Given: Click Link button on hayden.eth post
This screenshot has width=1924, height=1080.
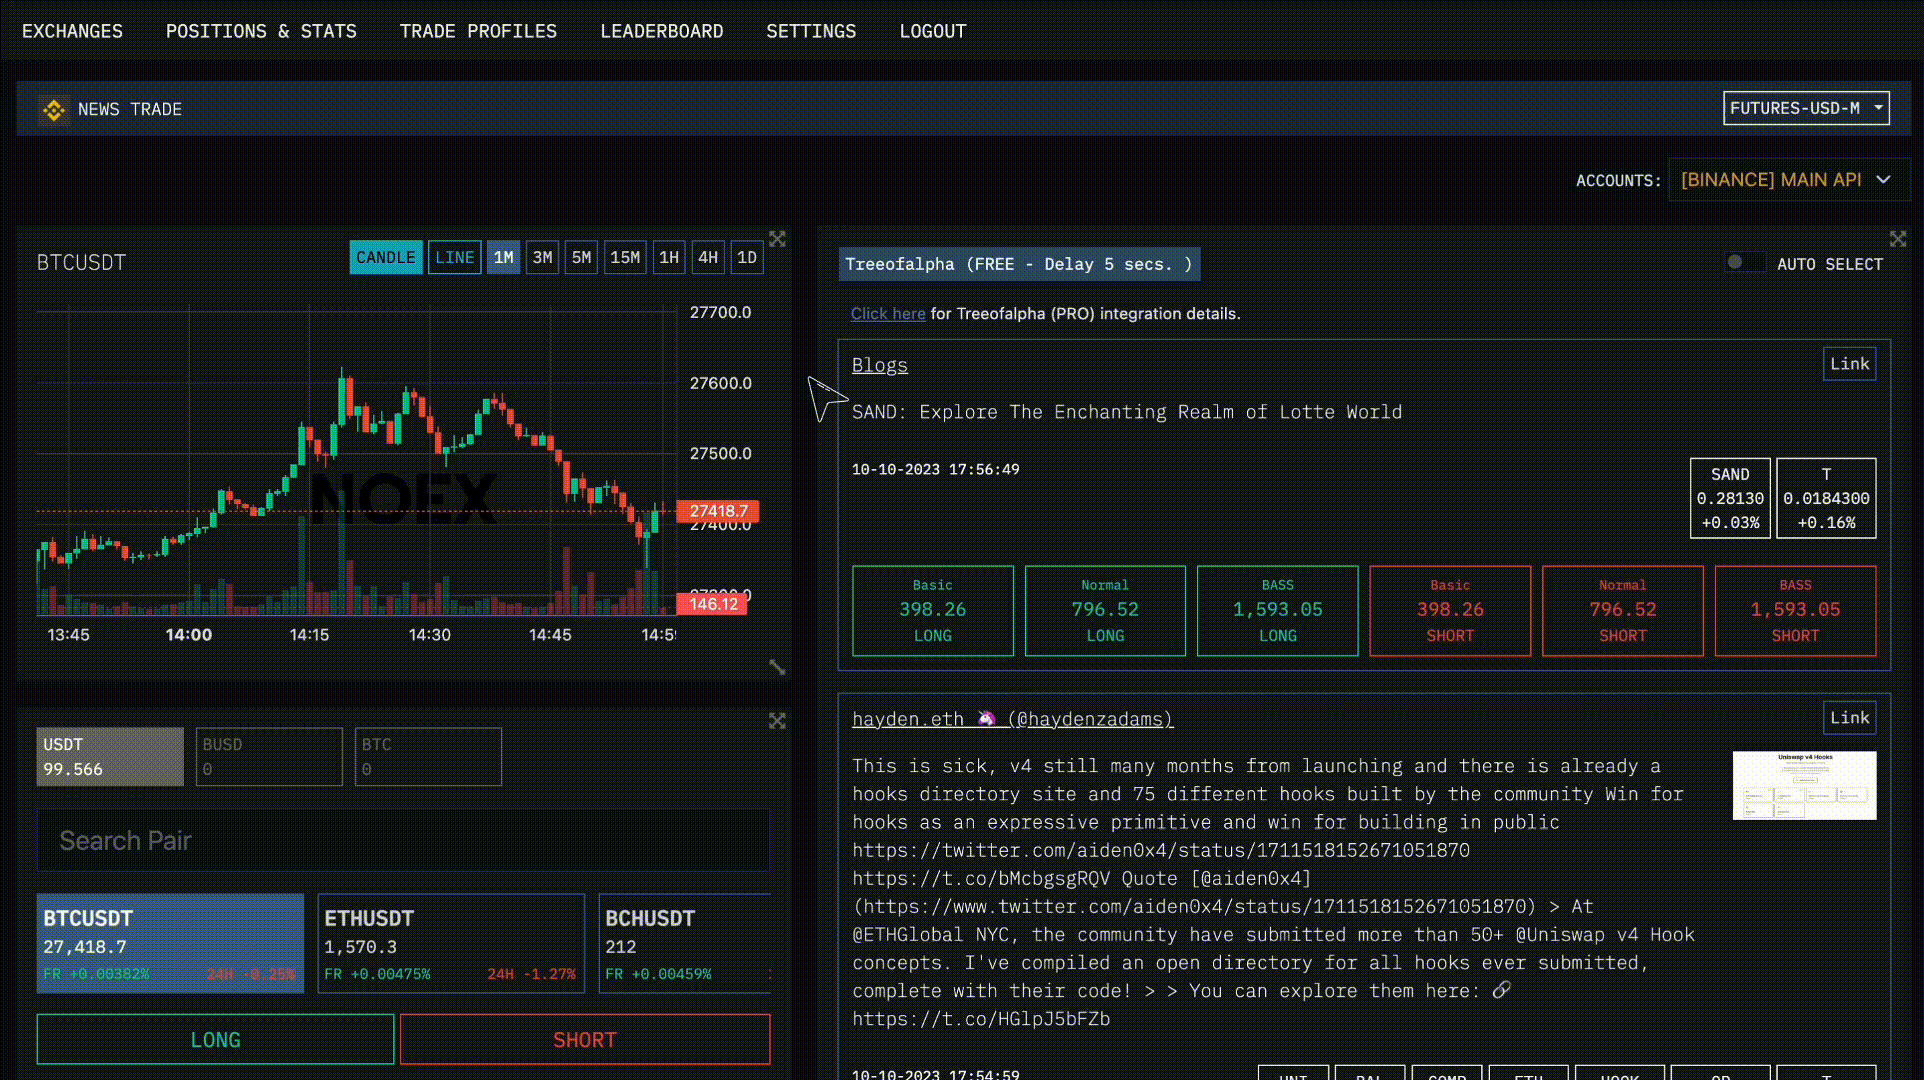Looking at the screenshot, I should point(1849,718).
